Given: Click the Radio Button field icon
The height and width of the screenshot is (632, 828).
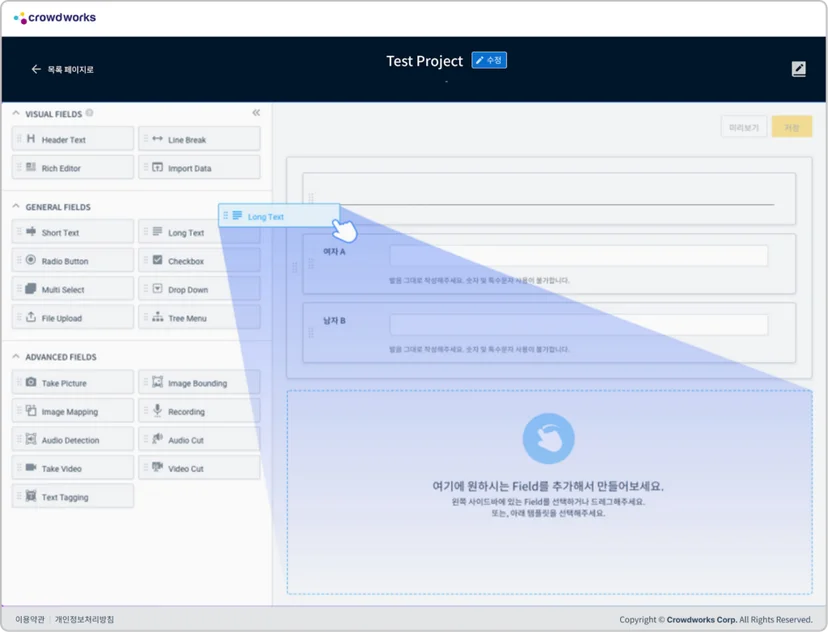Looking at the screenshot, I should point(31,260).
